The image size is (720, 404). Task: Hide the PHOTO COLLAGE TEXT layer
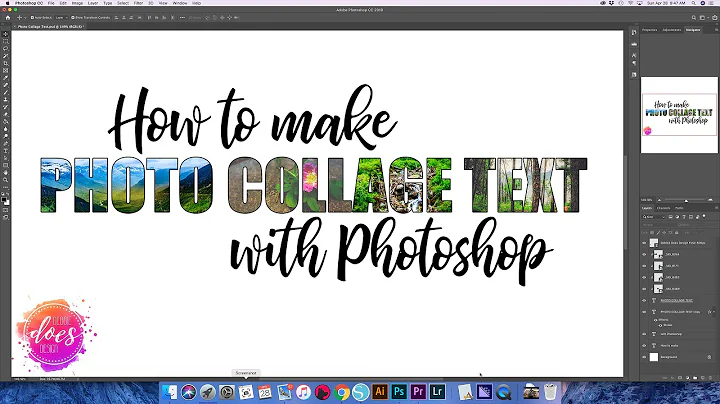(644, 300)
